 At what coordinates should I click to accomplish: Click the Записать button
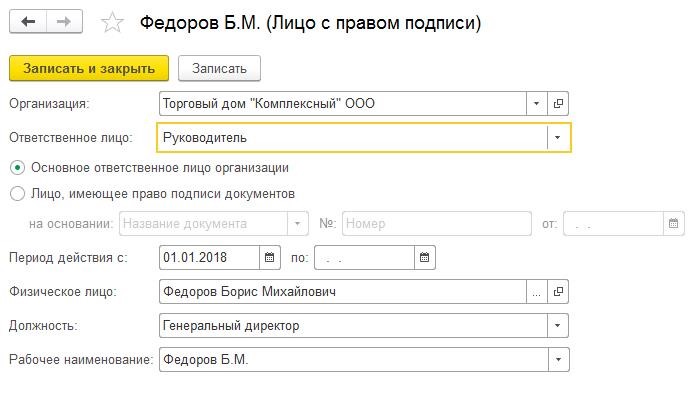coord(219,69)
